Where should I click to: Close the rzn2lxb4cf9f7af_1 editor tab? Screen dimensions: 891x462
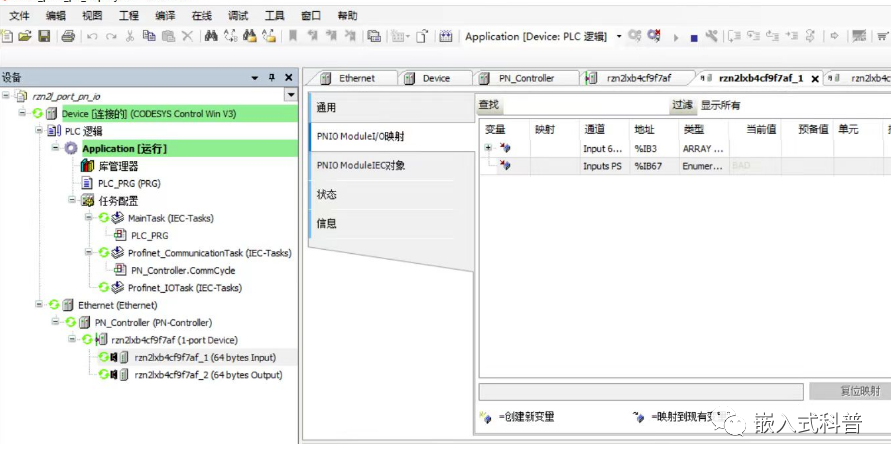click(x=815, y=79)
